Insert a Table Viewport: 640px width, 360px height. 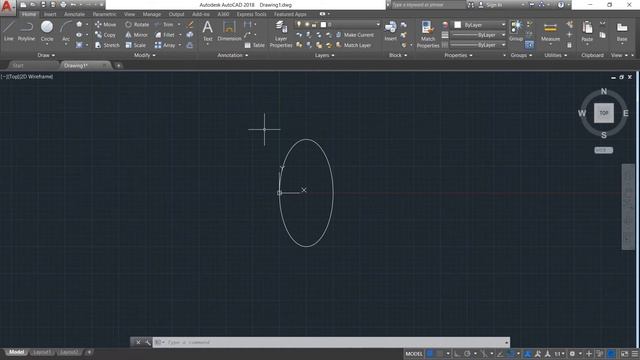pyautogui.click(x=254, y=45)
